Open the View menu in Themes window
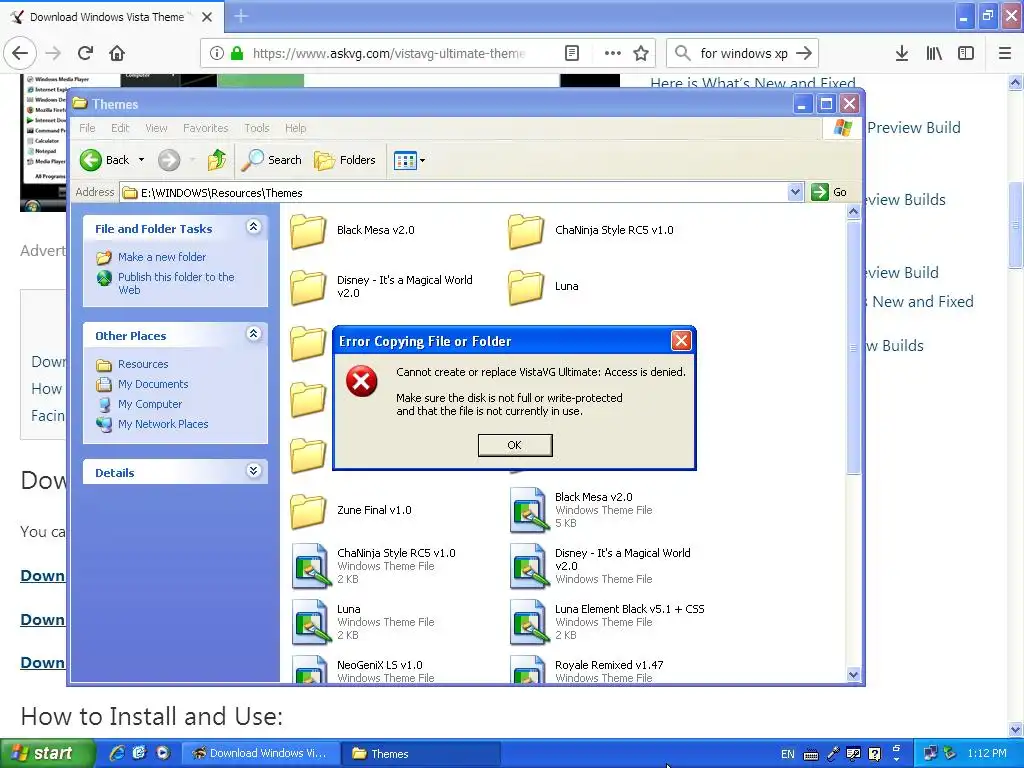 tap(156, 128)
